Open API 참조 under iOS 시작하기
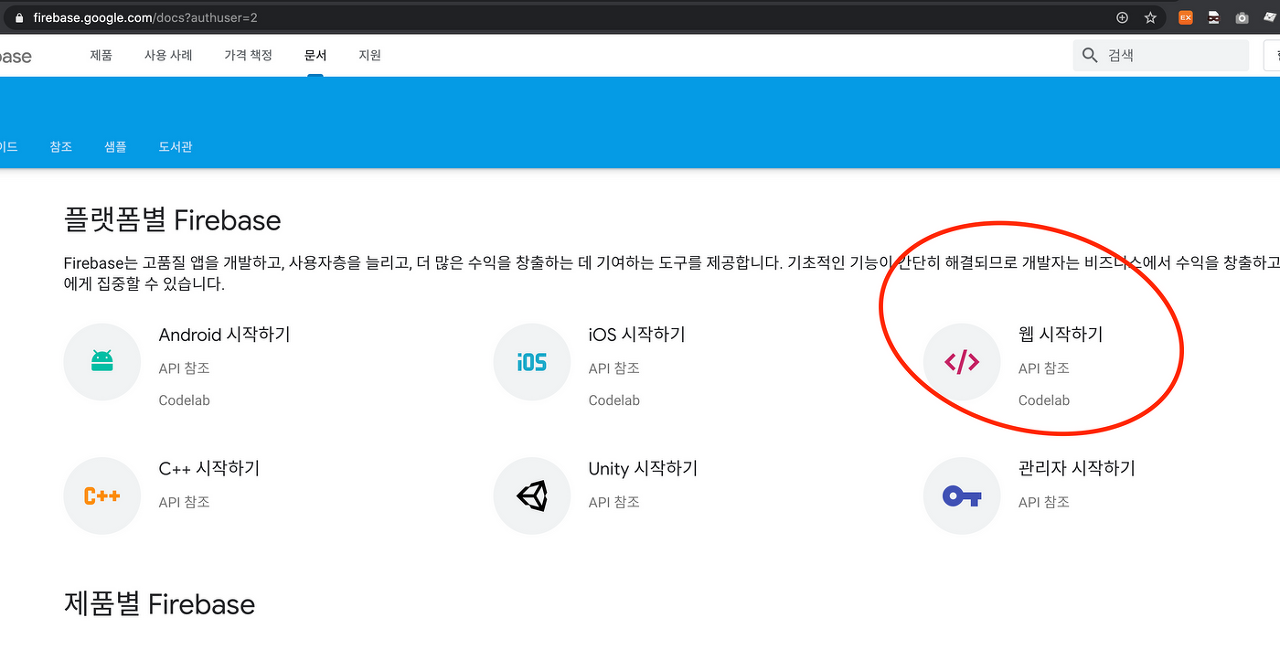1280x650 pixels. [x=614, y=369]
